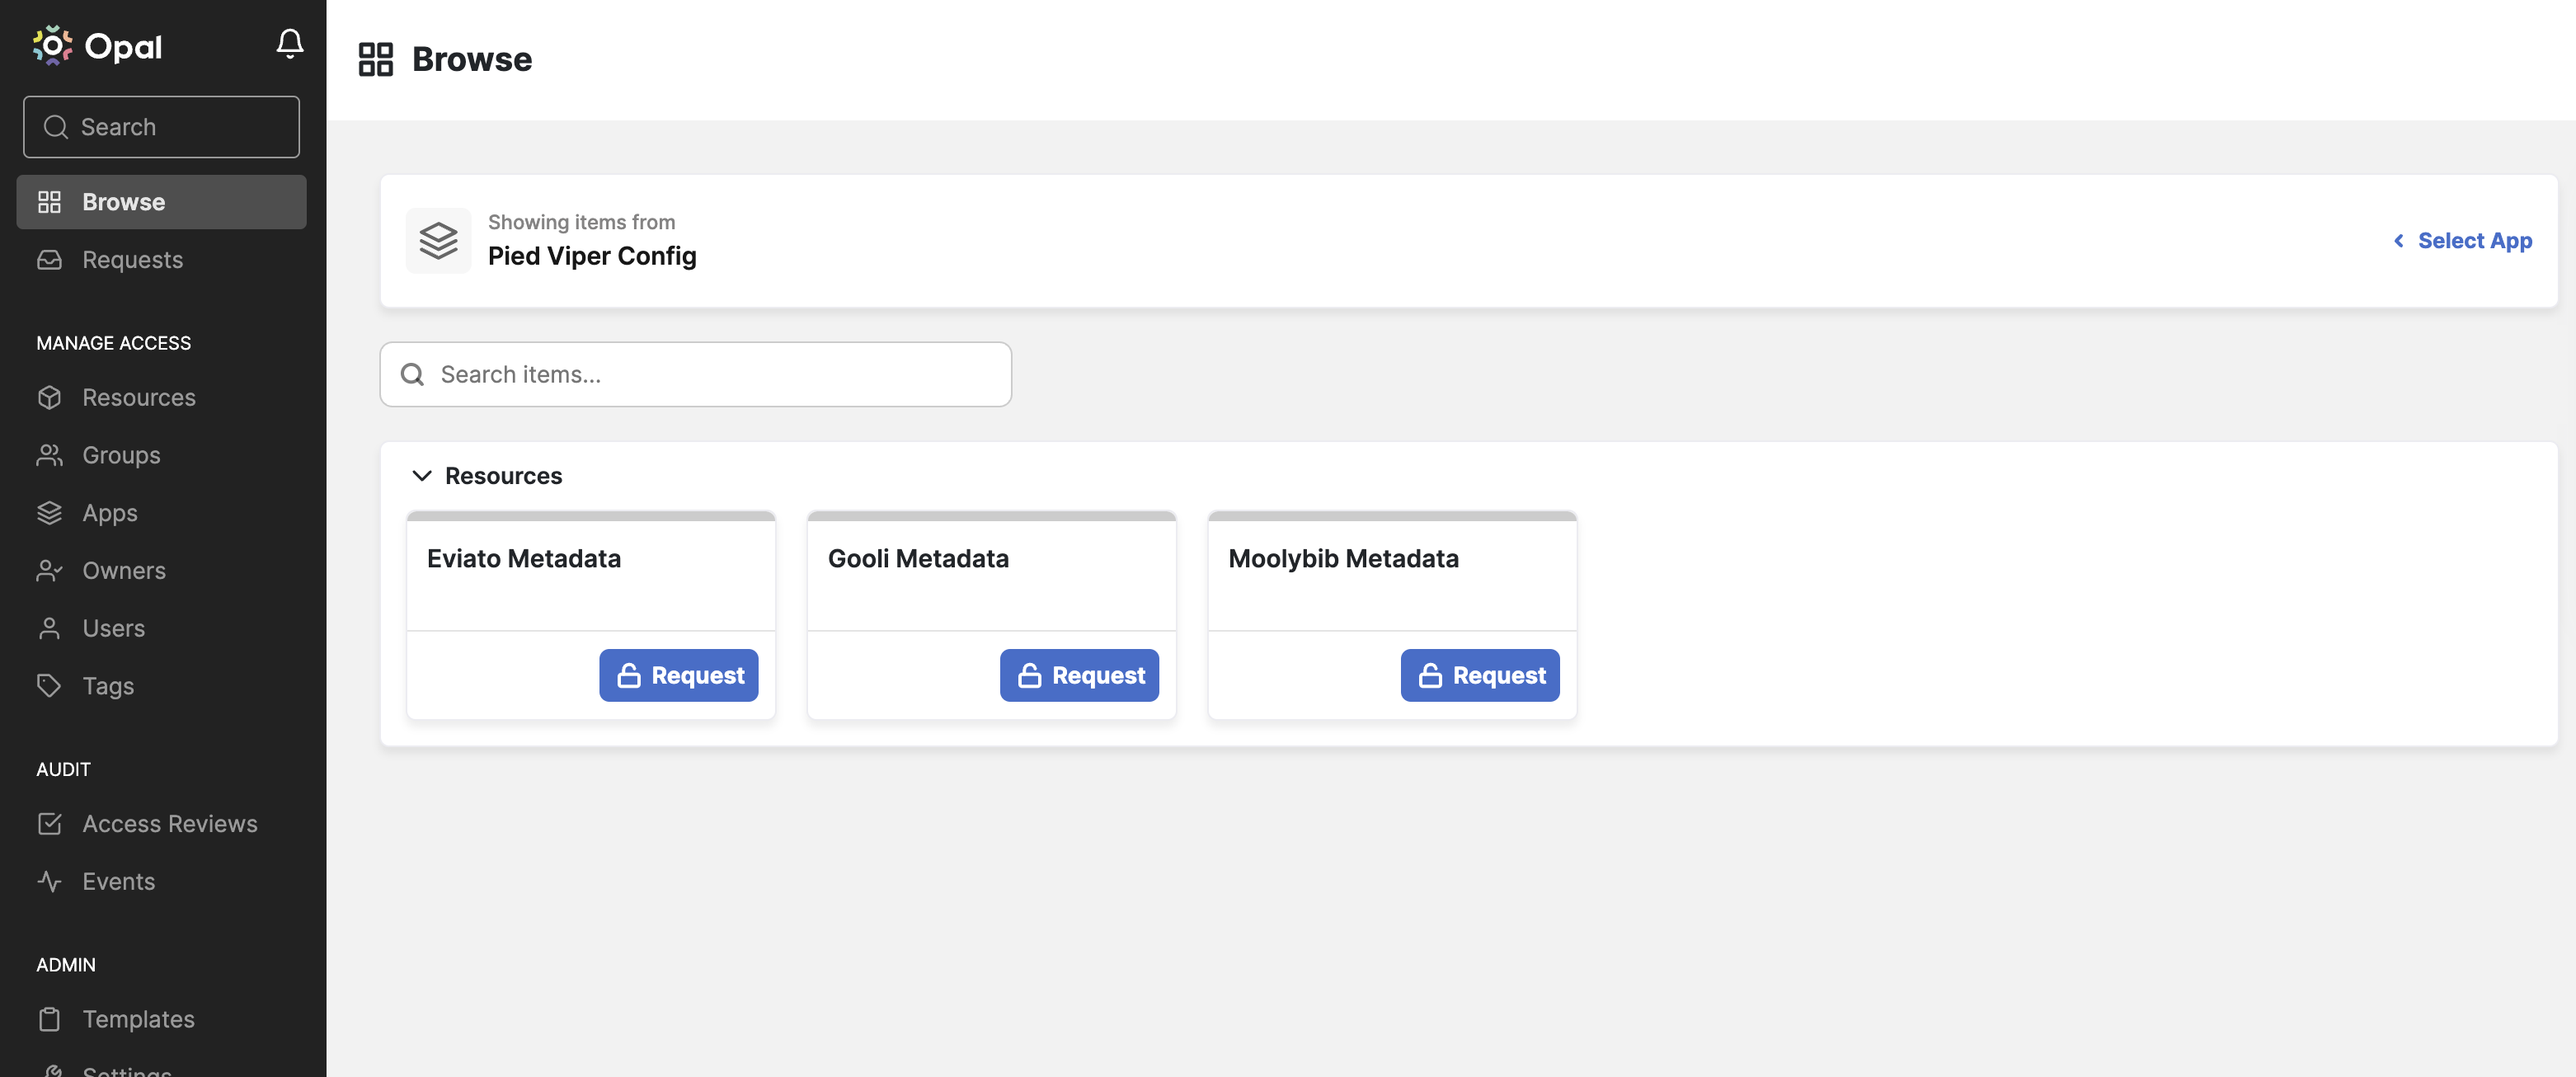Click the Opal logo icon
The width and height of the screenshot is (2576, 1077).
(52, 46)
